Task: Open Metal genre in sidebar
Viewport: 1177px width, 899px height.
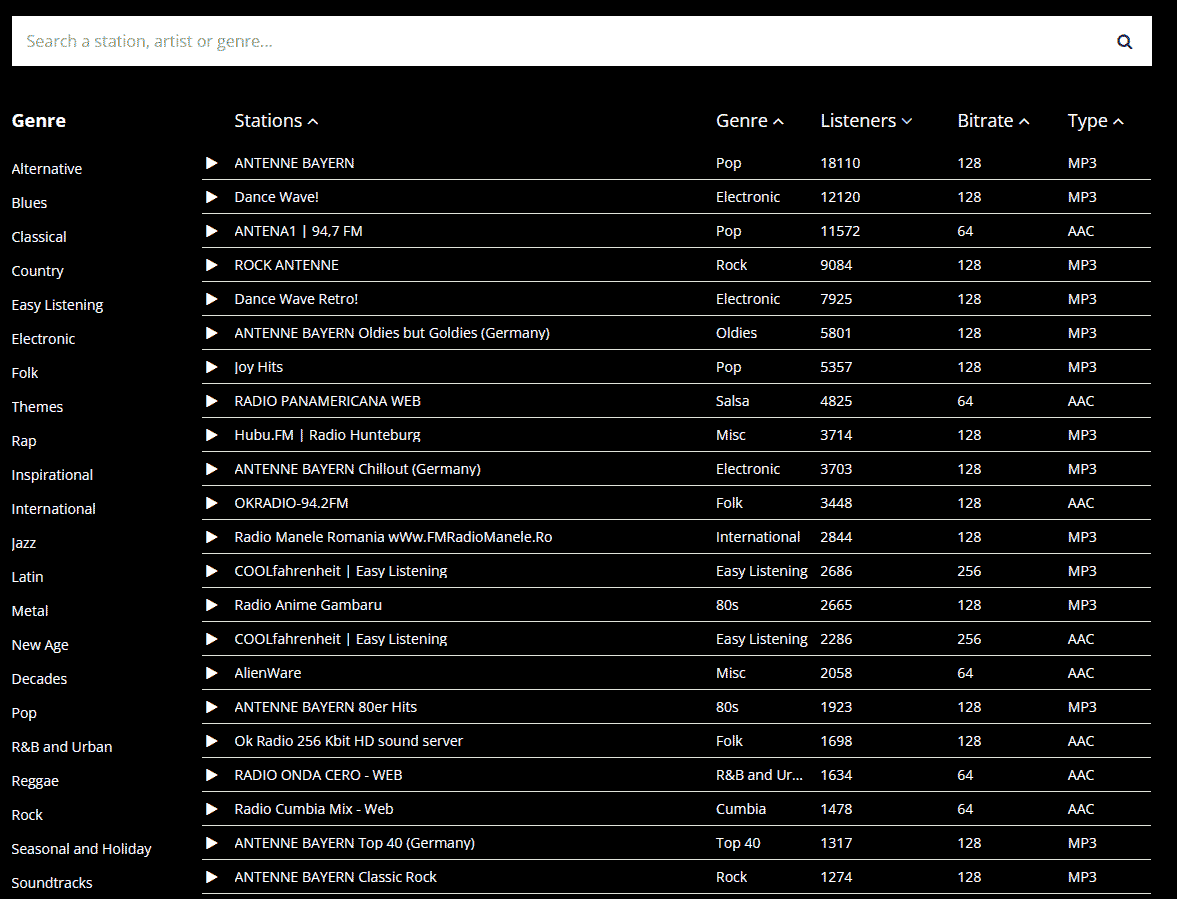Action: pos(30,611)
